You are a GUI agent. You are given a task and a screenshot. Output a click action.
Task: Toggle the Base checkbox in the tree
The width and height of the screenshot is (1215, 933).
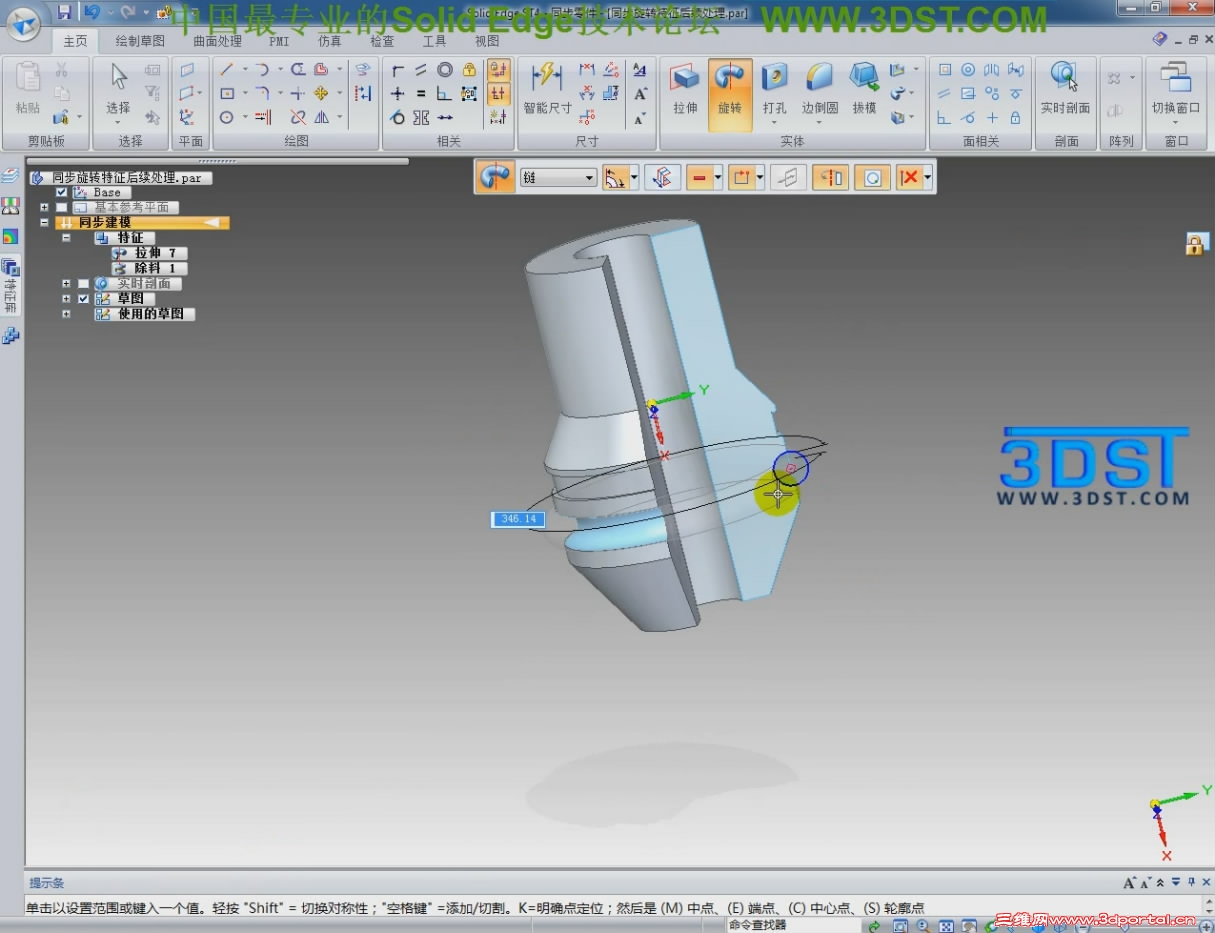pyautogui.click(x=62, y=192)
